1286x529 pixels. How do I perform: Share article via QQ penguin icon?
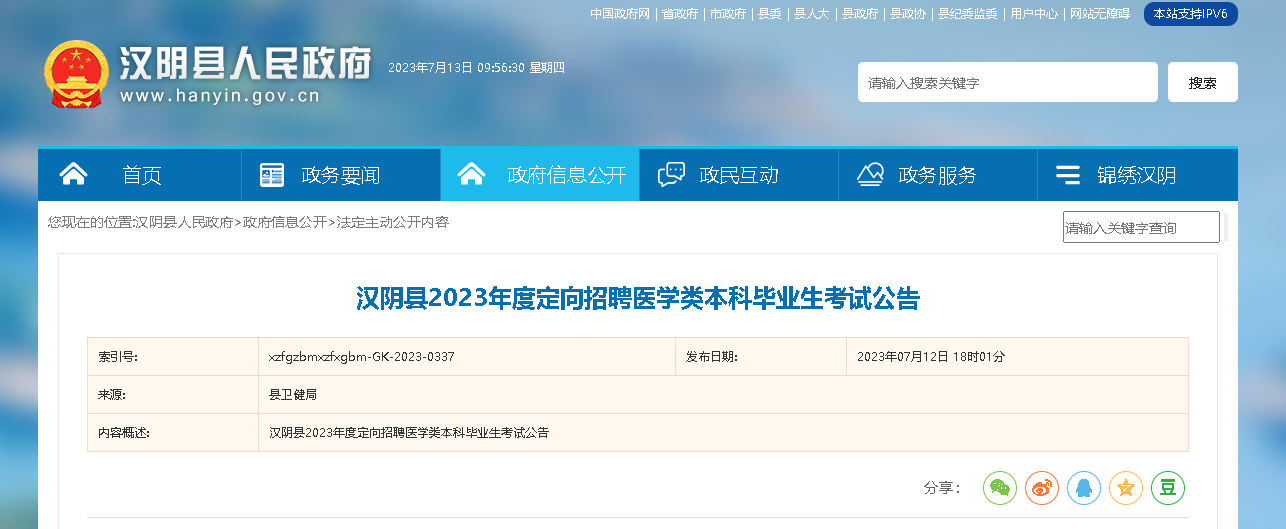point(1083,487)
